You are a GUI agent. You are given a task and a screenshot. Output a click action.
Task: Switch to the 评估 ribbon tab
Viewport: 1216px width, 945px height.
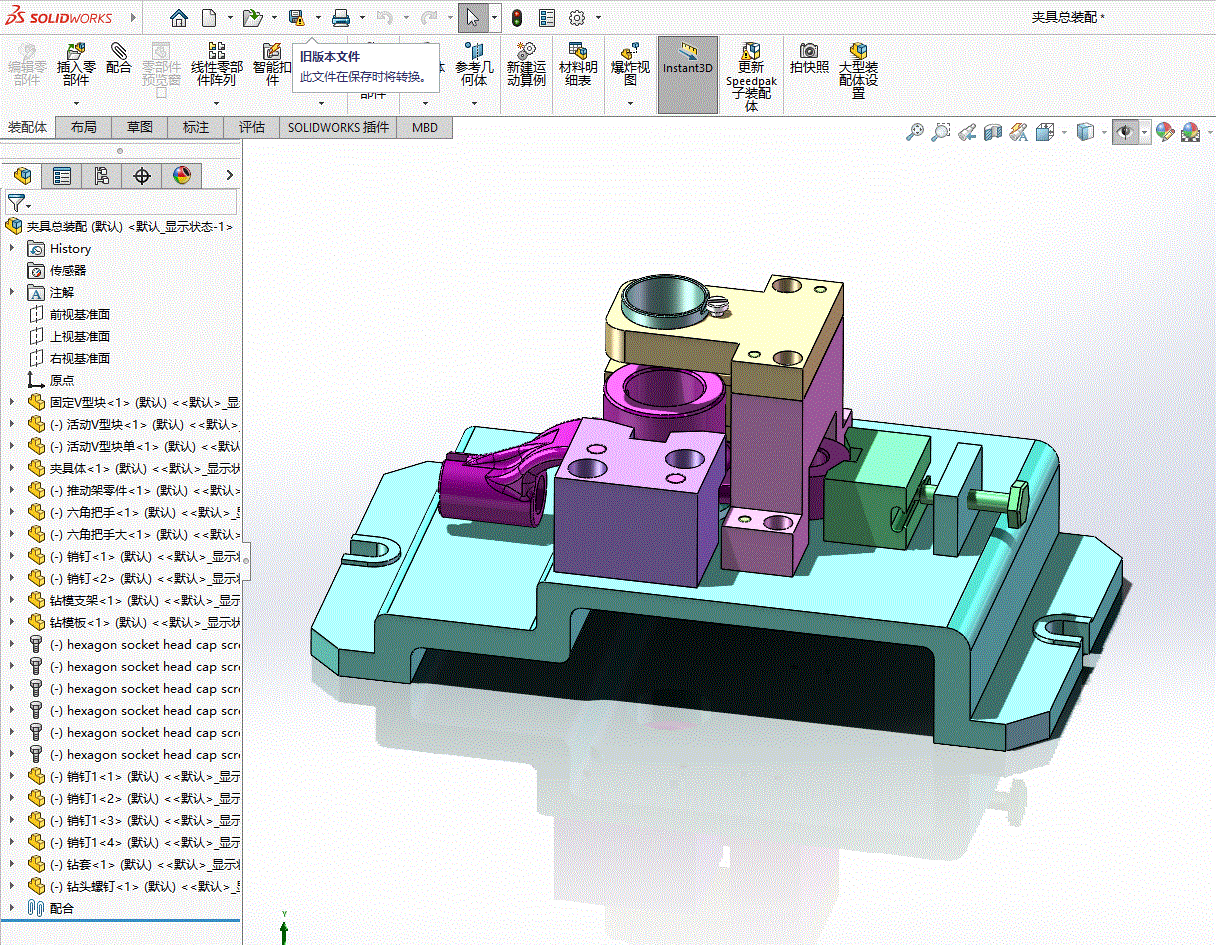(252, 127)
